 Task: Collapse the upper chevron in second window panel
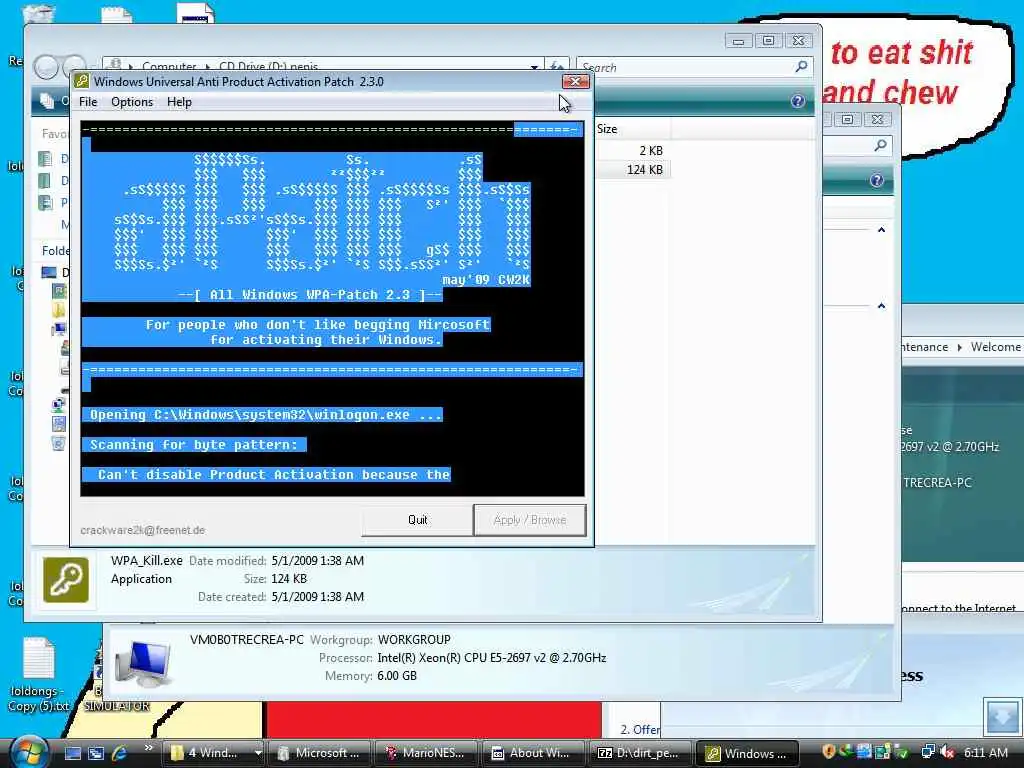pos(881,230)
